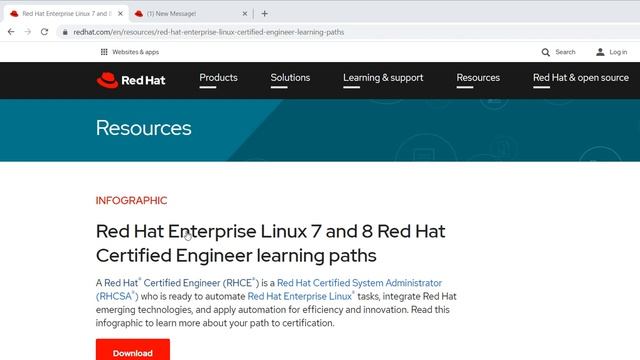This screenshot has width=640, height=360.
Task: Switch to the (1) New Message tab
Action: (x=190, y=13)
